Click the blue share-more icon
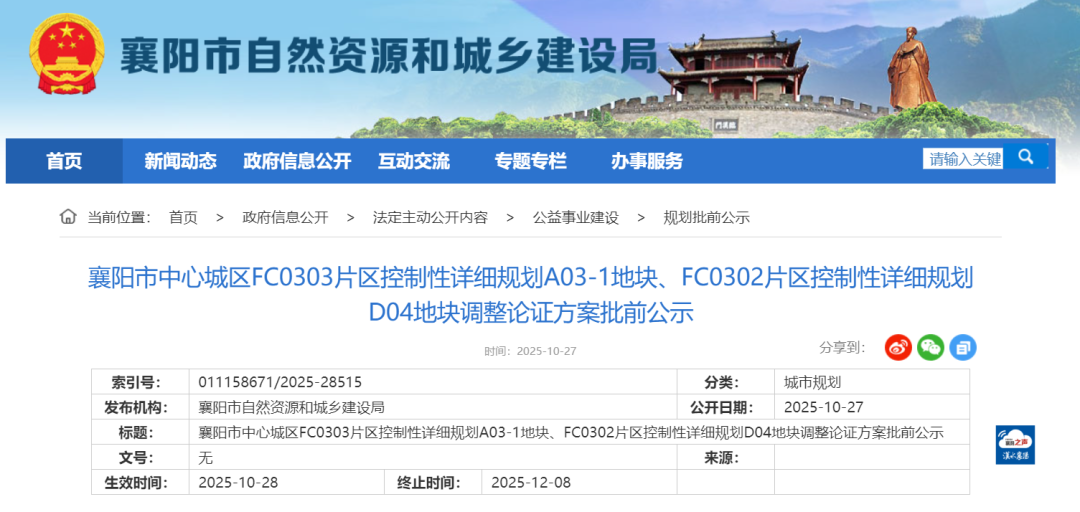This screenshot has height=512, width=1080. coord(963,348)
